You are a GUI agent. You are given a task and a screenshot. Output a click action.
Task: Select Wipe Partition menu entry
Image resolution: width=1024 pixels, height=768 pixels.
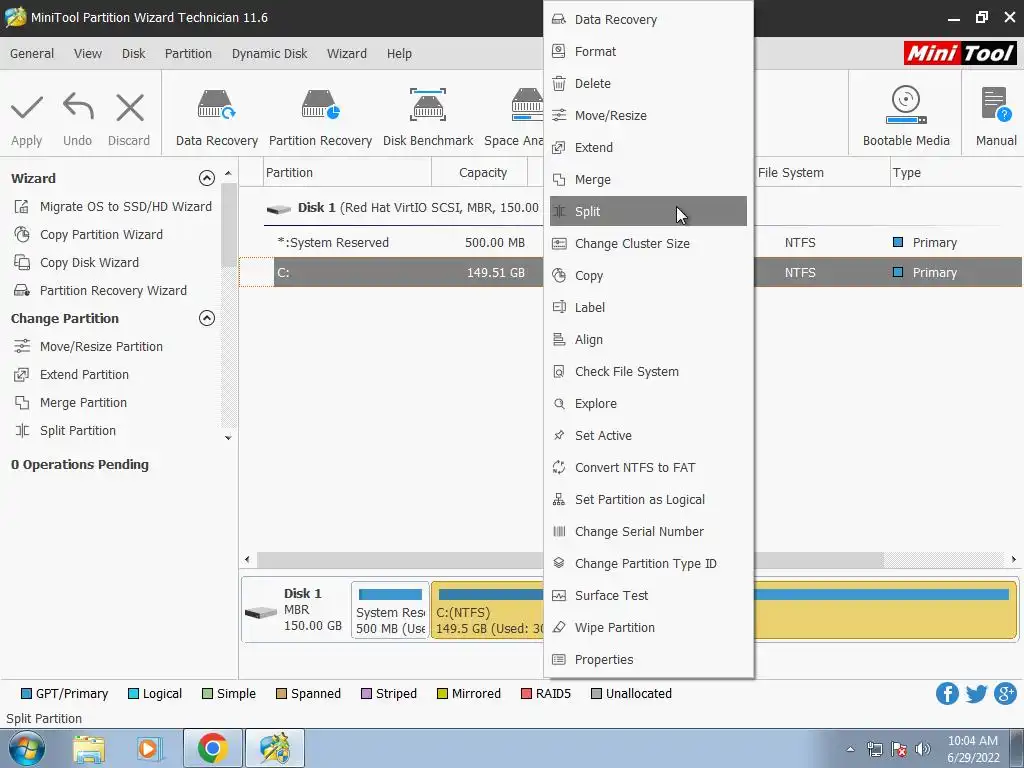(x=648, y=628)
